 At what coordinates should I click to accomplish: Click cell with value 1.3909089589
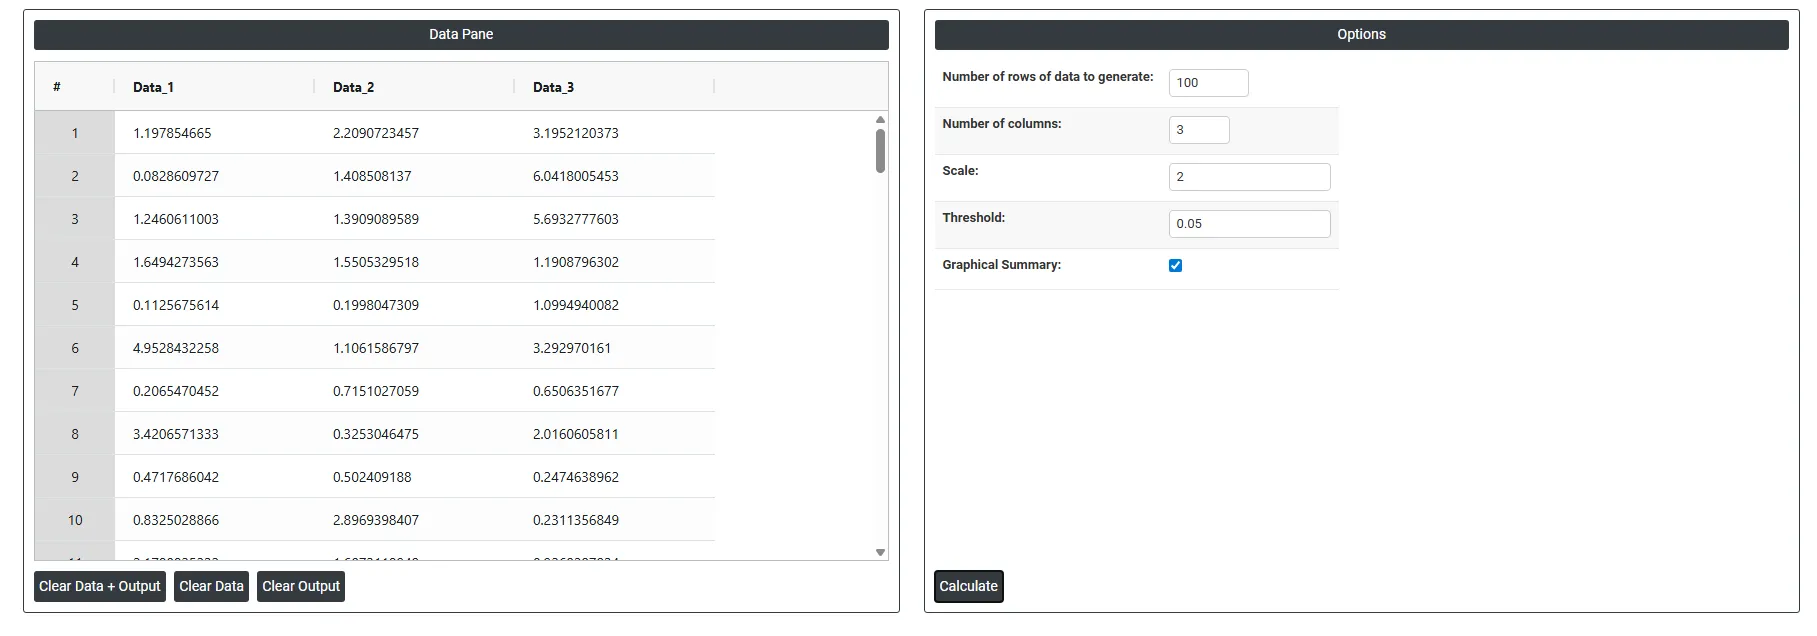tap(415, 219)
